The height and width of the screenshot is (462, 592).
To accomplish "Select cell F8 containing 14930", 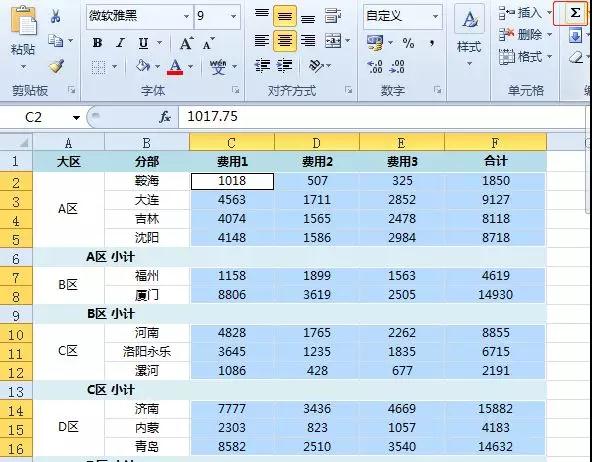I will tap(495, 295).
